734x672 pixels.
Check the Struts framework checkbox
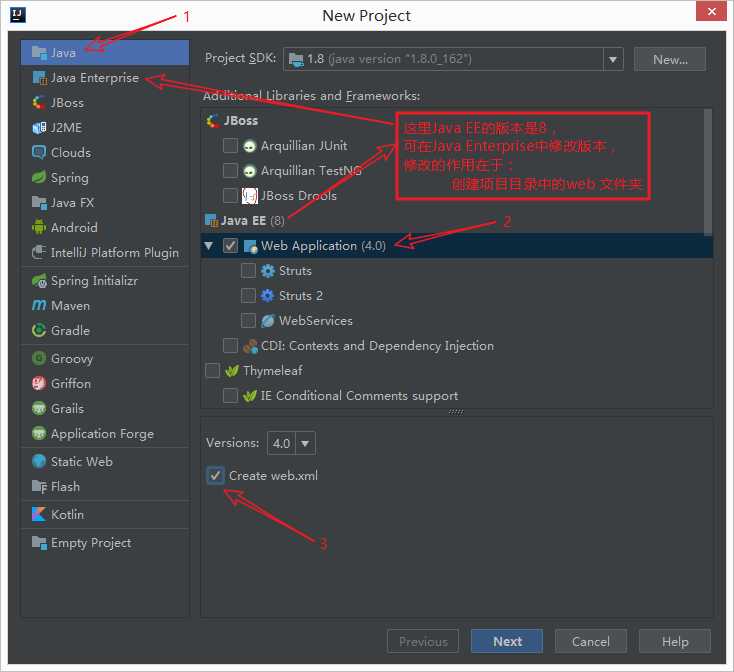point(248,270)
